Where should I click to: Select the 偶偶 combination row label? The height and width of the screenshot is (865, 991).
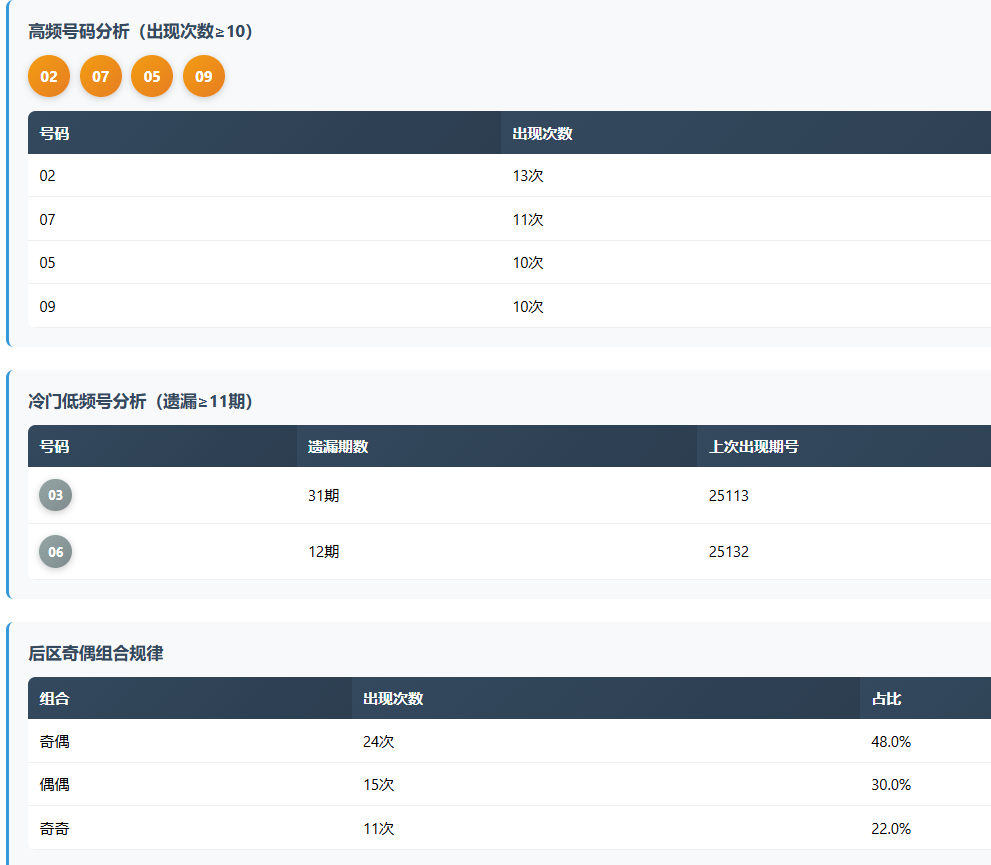tap(54, 785)
